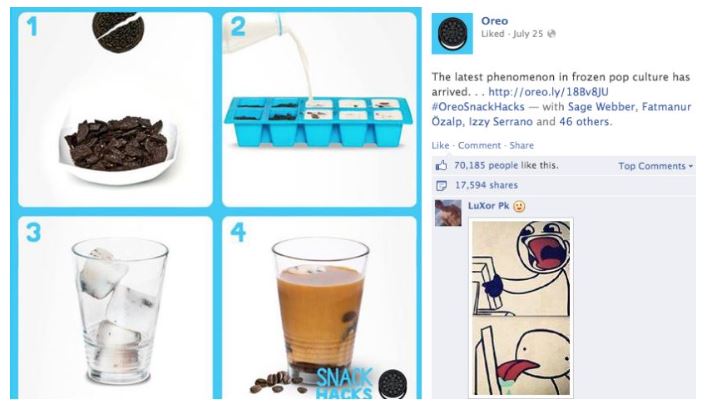Open the Oreo page name link
This screenshot has height=409, width=707.
(x=494, y=21)
